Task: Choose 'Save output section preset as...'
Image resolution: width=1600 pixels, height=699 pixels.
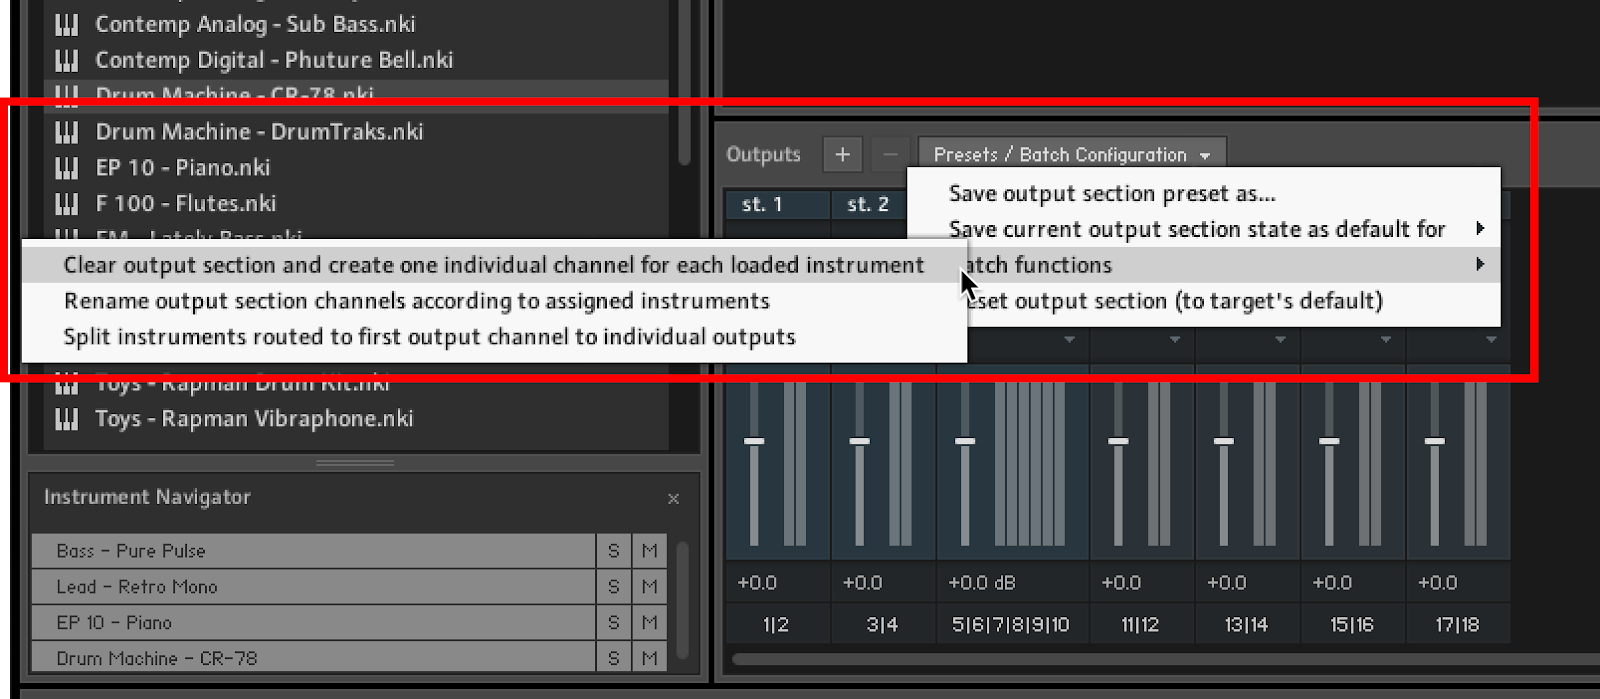Action: [x=1111, y=193]
